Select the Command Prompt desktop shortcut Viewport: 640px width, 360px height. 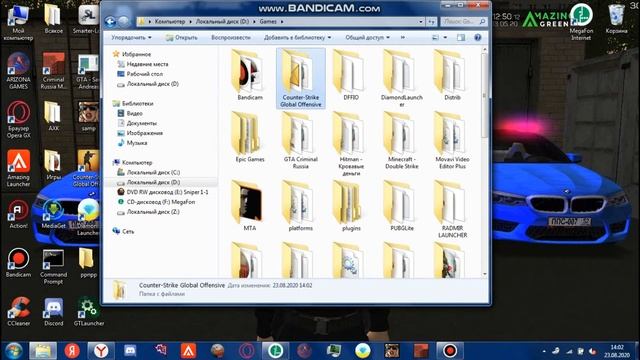pos(53,267)
